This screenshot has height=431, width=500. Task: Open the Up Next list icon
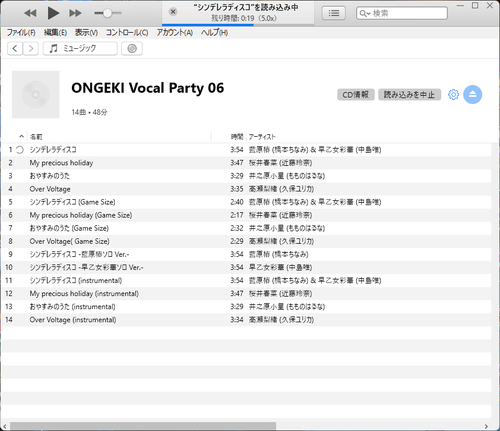coord(334,13)
